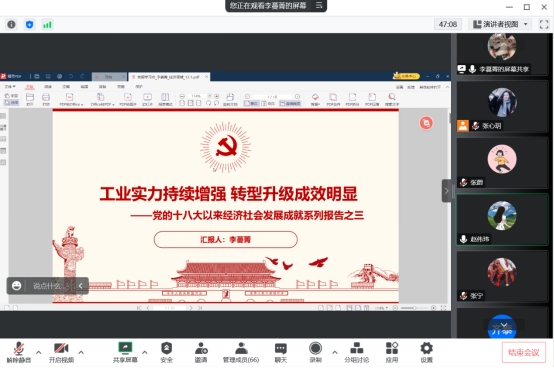Collapse the participant video side panel

click(x=446, y=191)
